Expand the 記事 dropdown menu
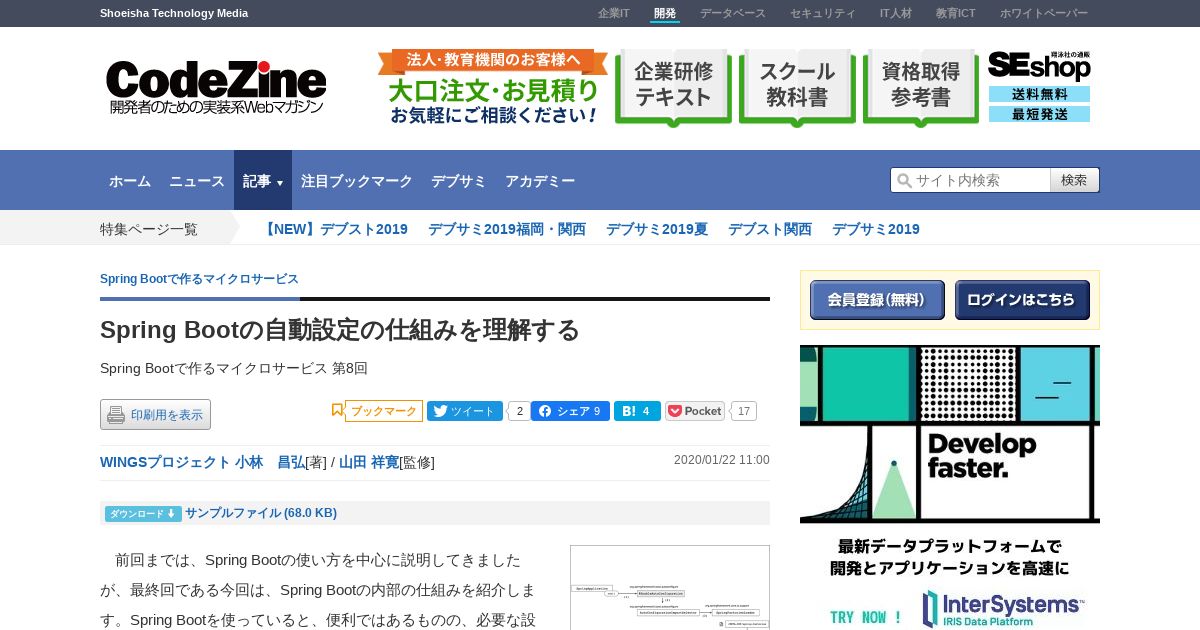 [263, 180]
